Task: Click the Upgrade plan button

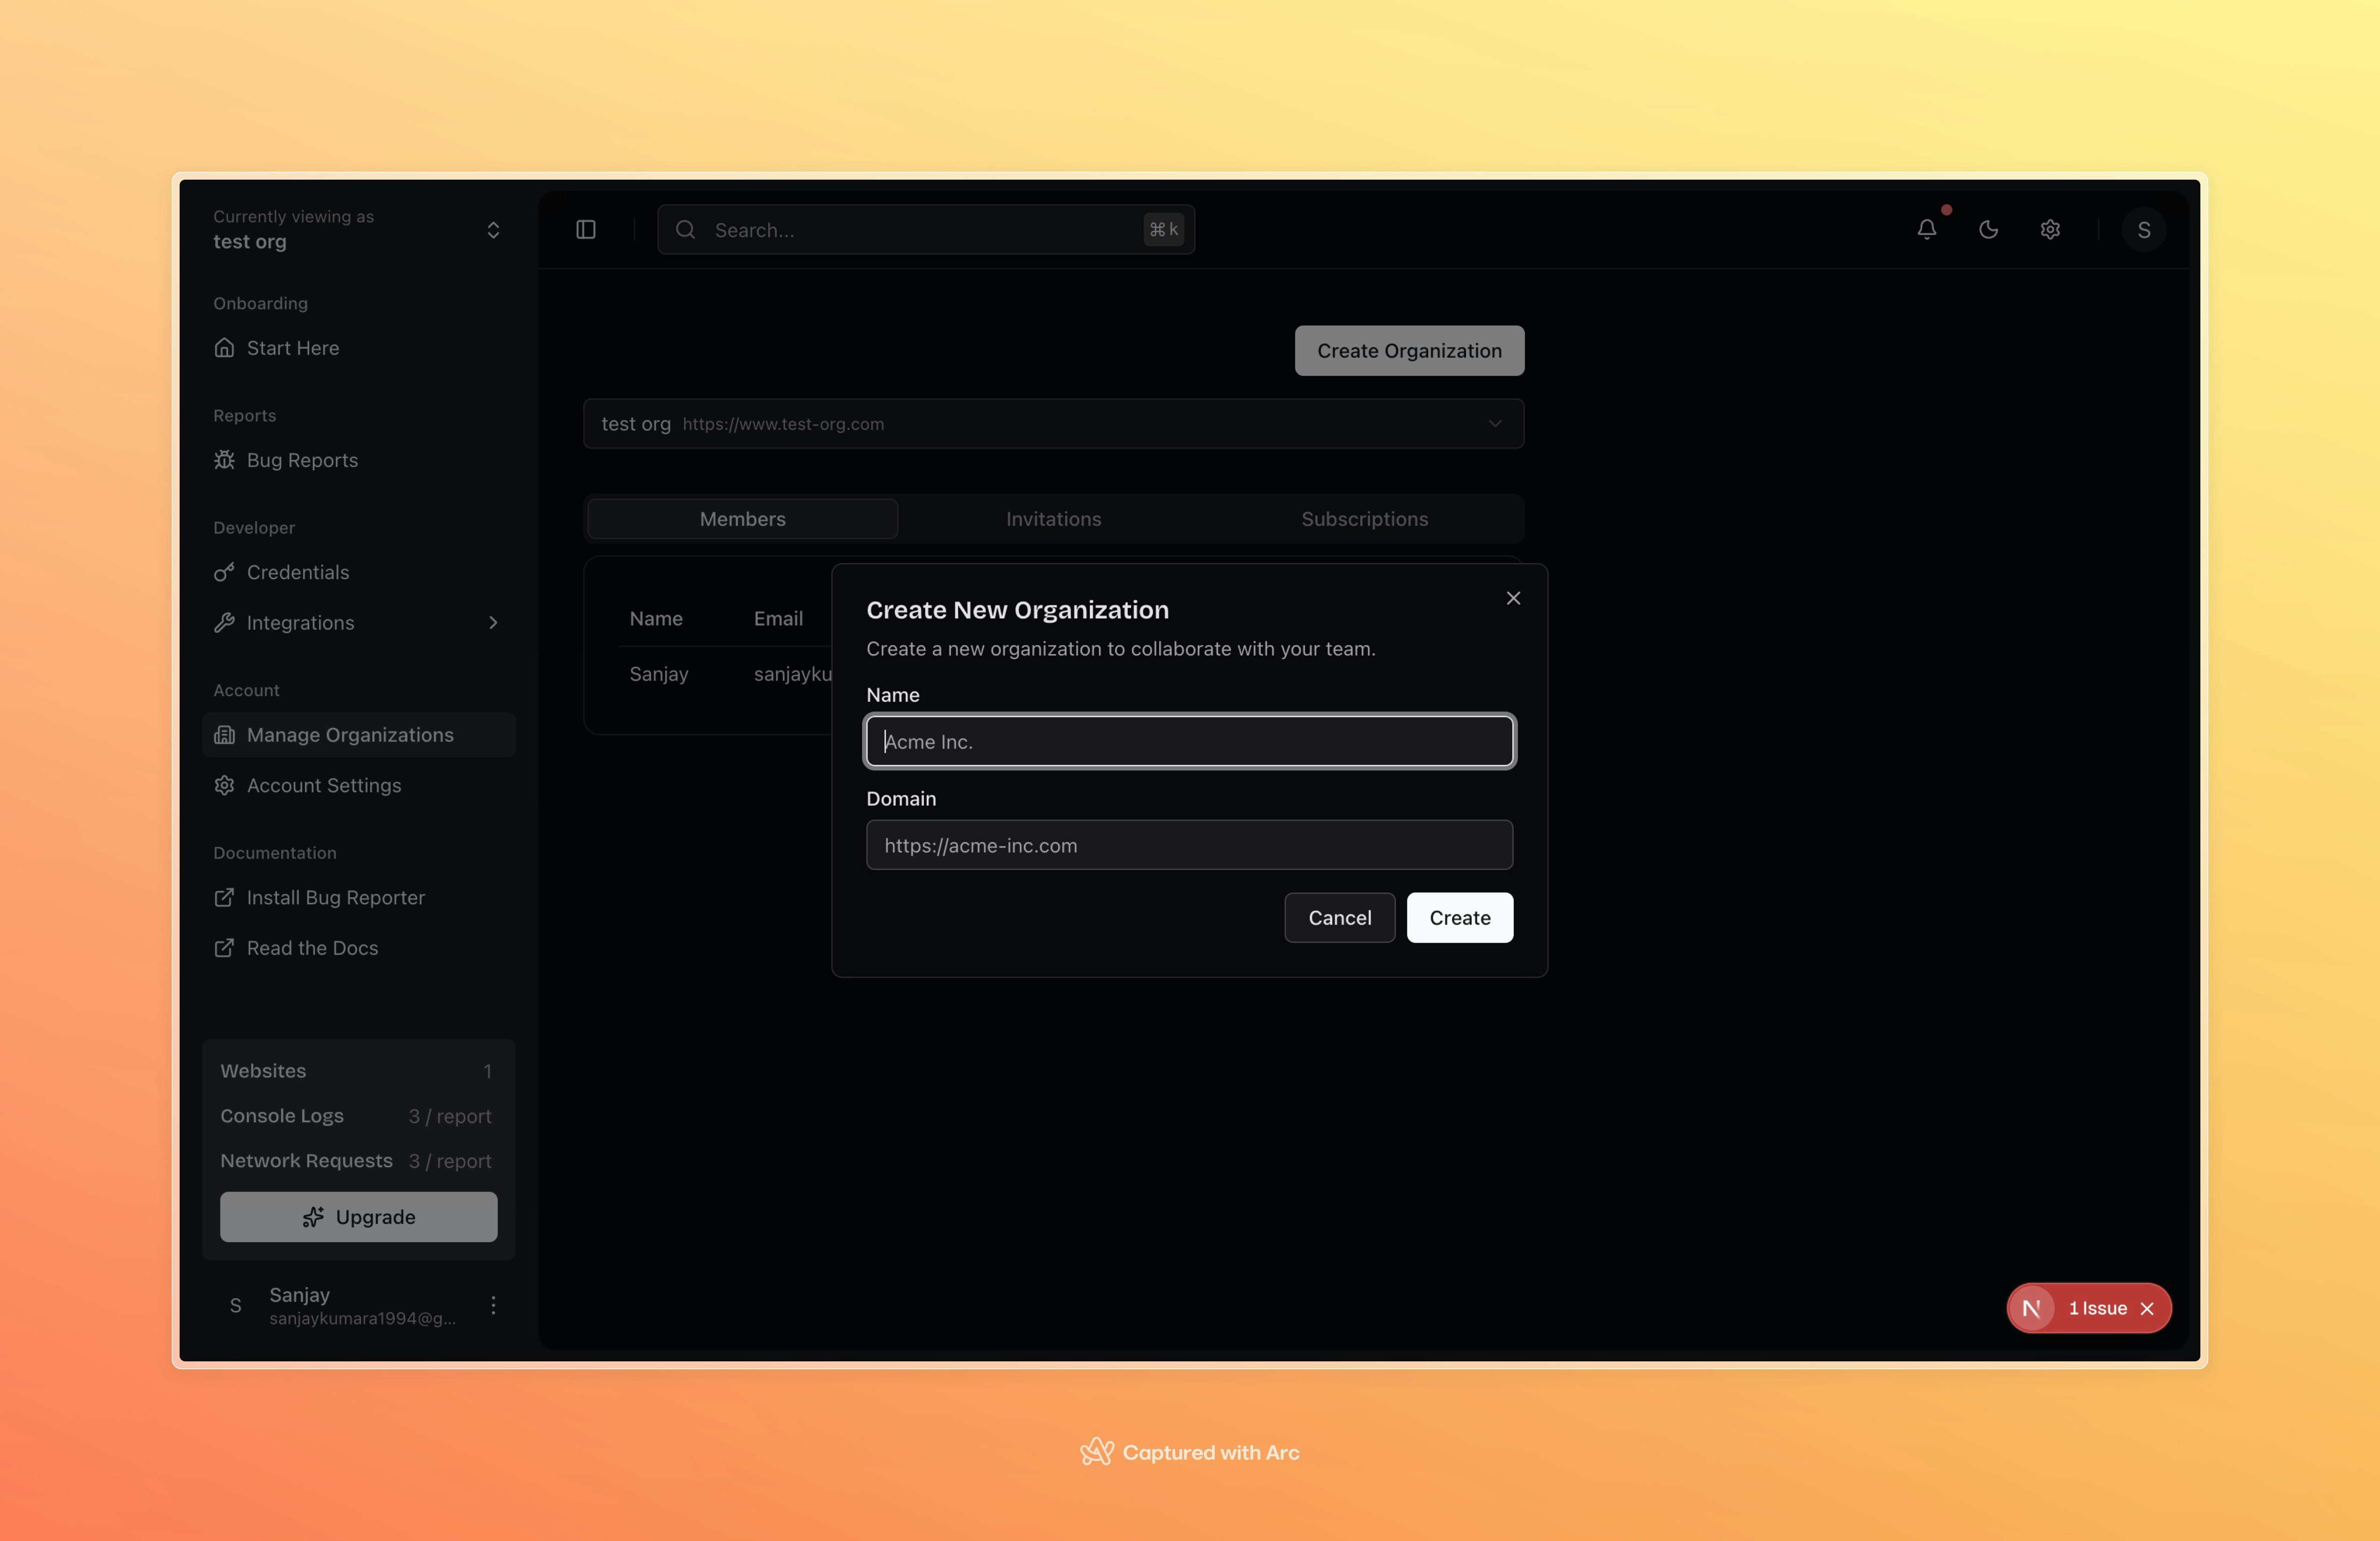Action: (x=358, y=1217)
